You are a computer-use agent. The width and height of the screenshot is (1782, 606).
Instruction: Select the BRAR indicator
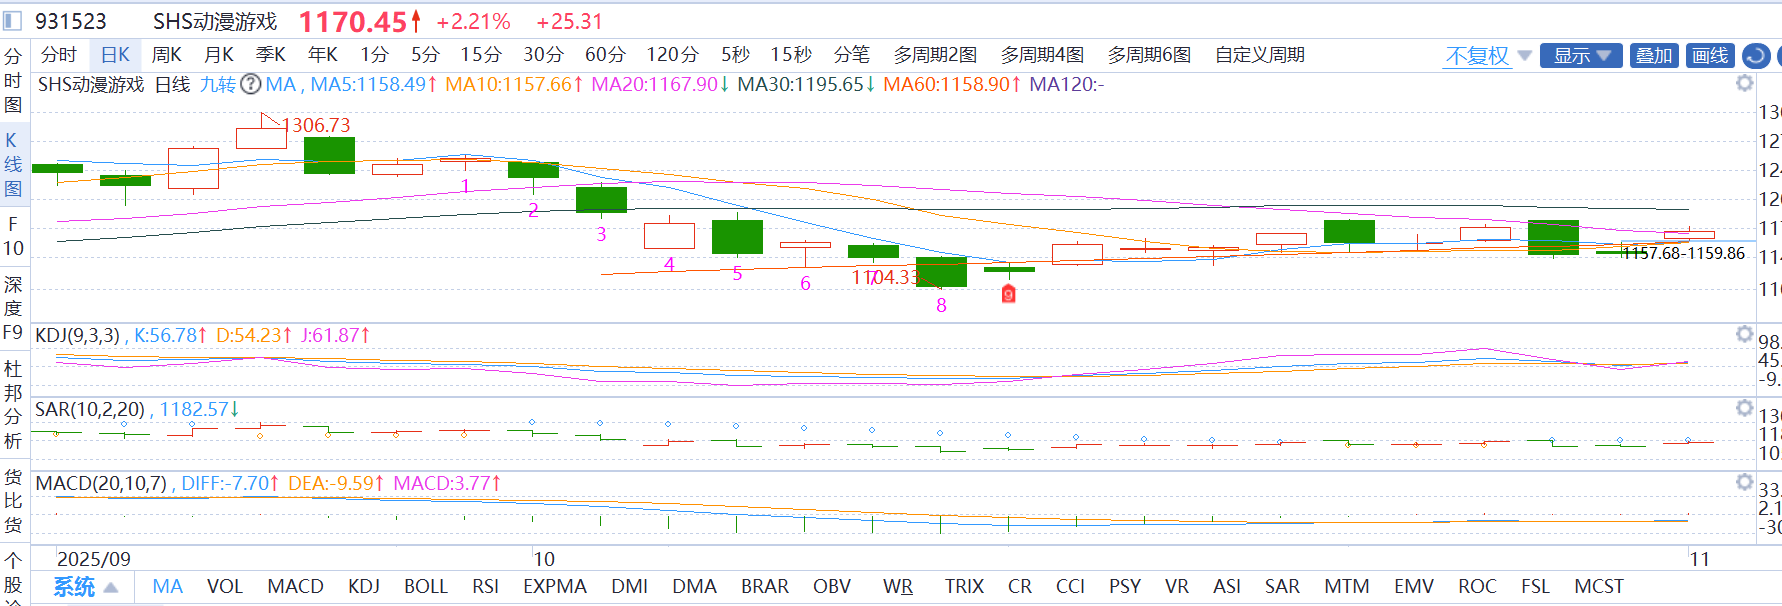pos(765,587)
